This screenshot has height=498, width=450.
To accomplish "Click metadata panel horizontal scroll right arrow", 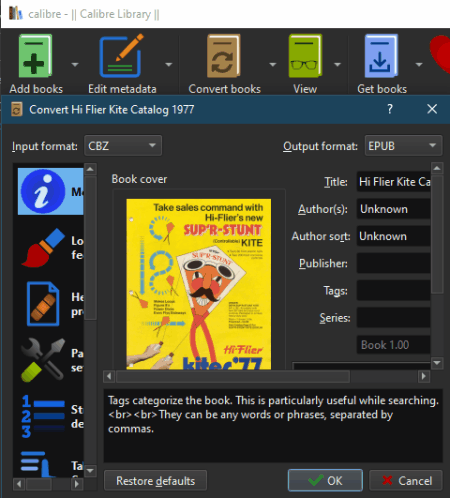I will [x=424, y=377].
